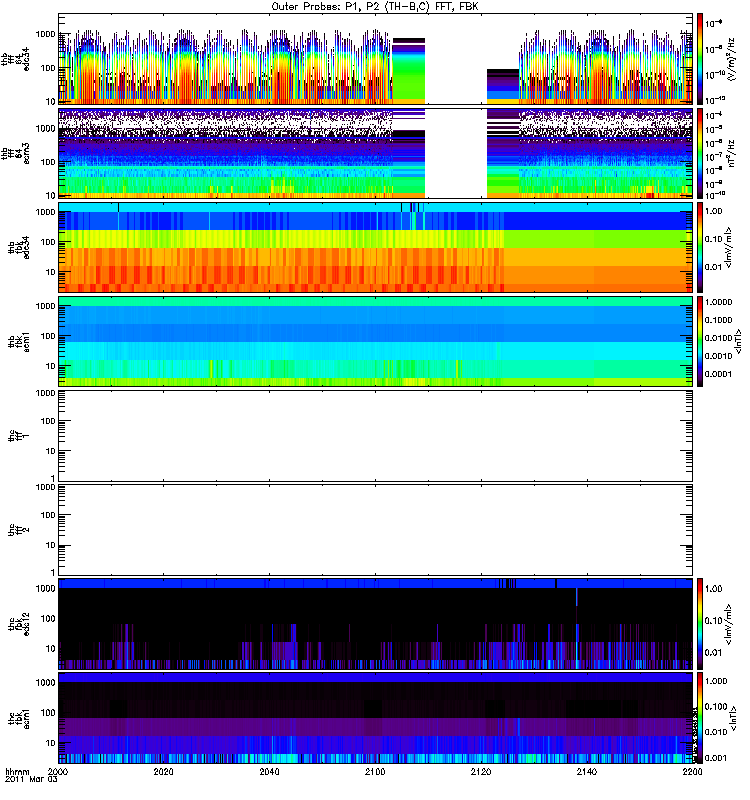Click the thc fbk scm1 bottom panel
This screenshot has width=750, height=800.
pos(376,718)
